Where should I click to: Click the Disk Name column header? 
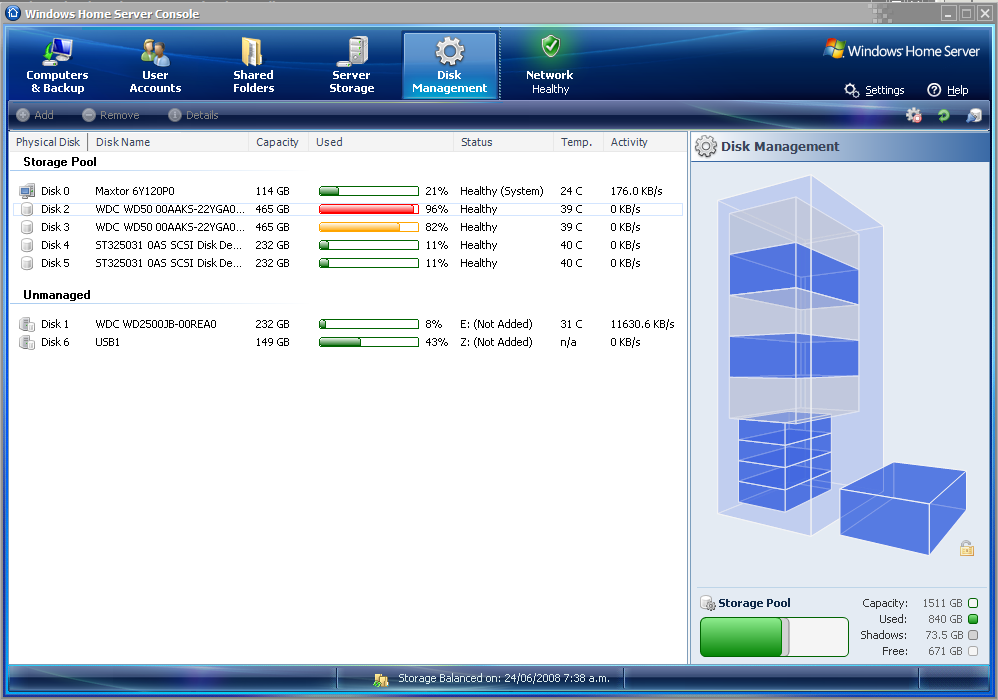(x=123, y=142)
